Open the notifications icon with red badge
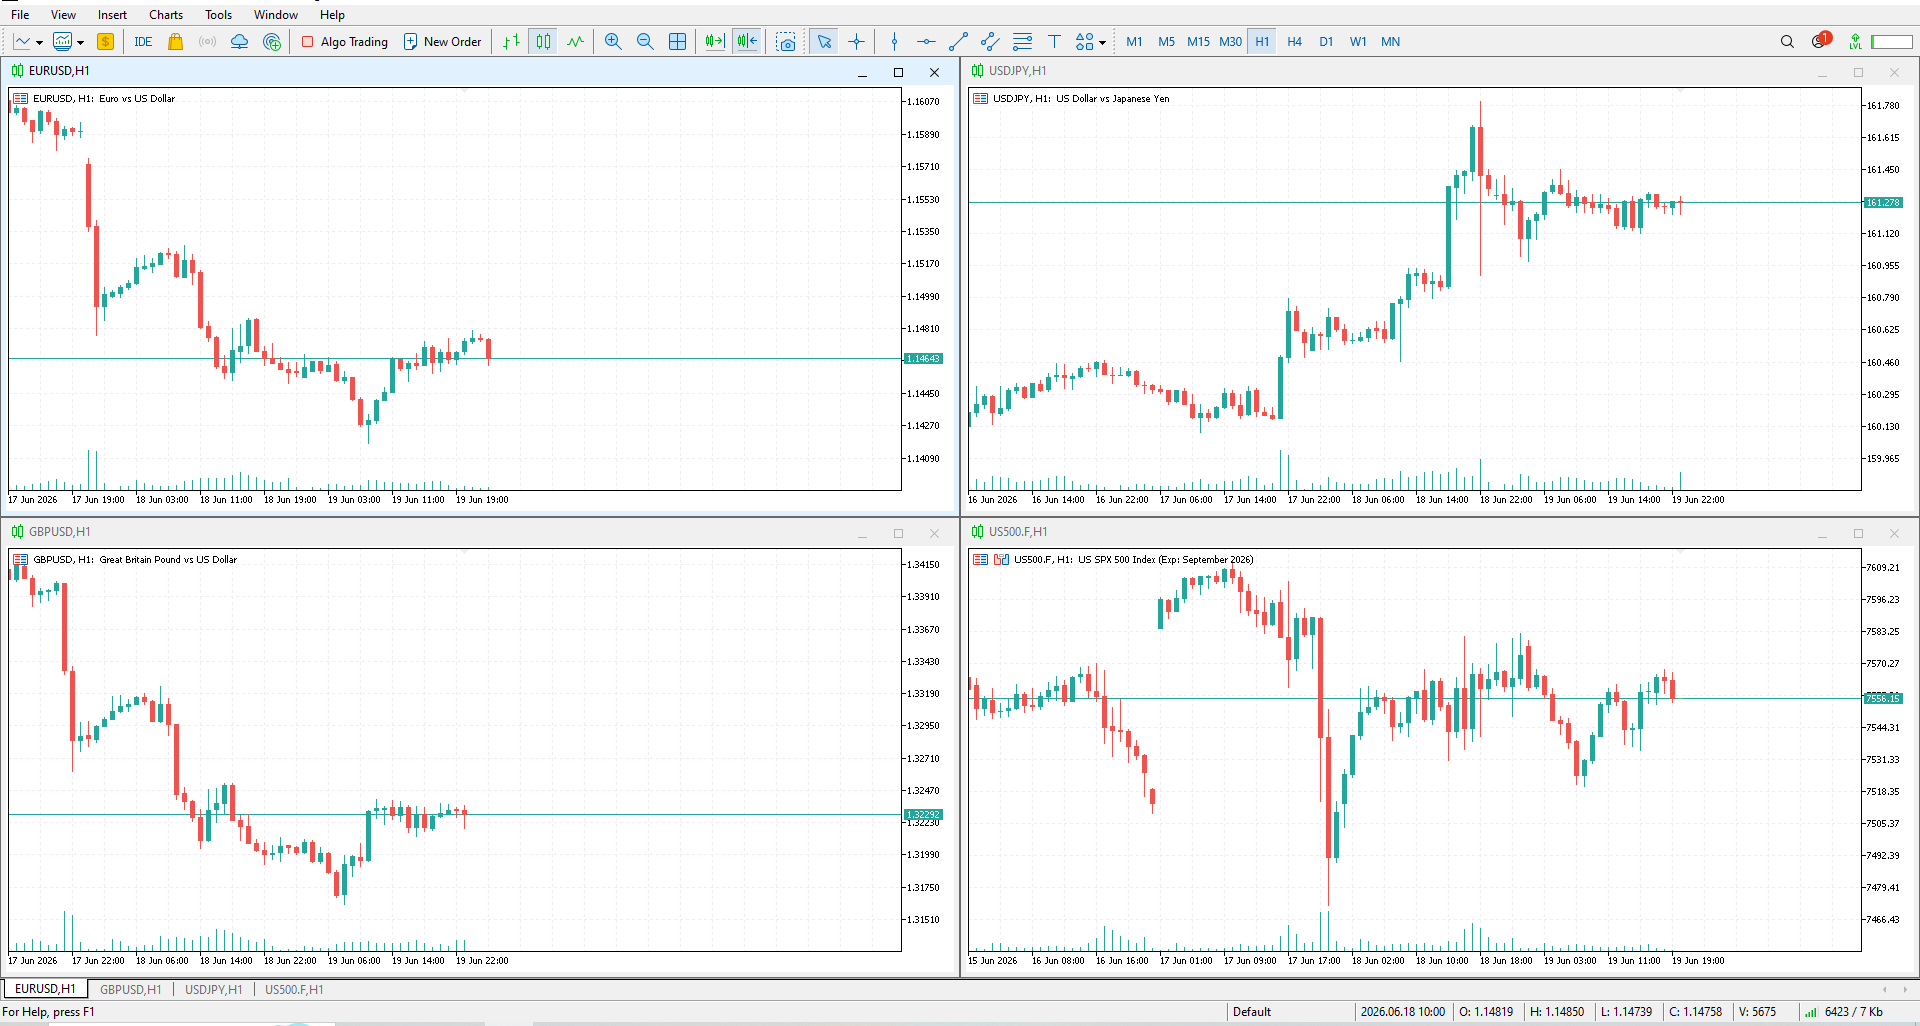1920x1026 pixels. [x=1820, y=40]
